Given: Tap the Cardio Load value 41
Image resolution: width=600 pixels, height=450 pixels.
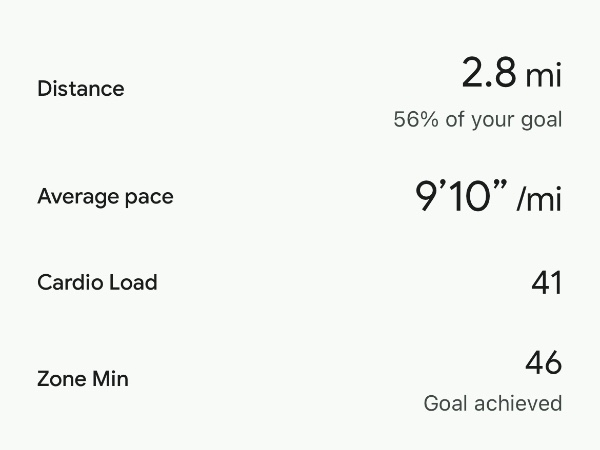Looking at the screenshot, I should [546, 283].
